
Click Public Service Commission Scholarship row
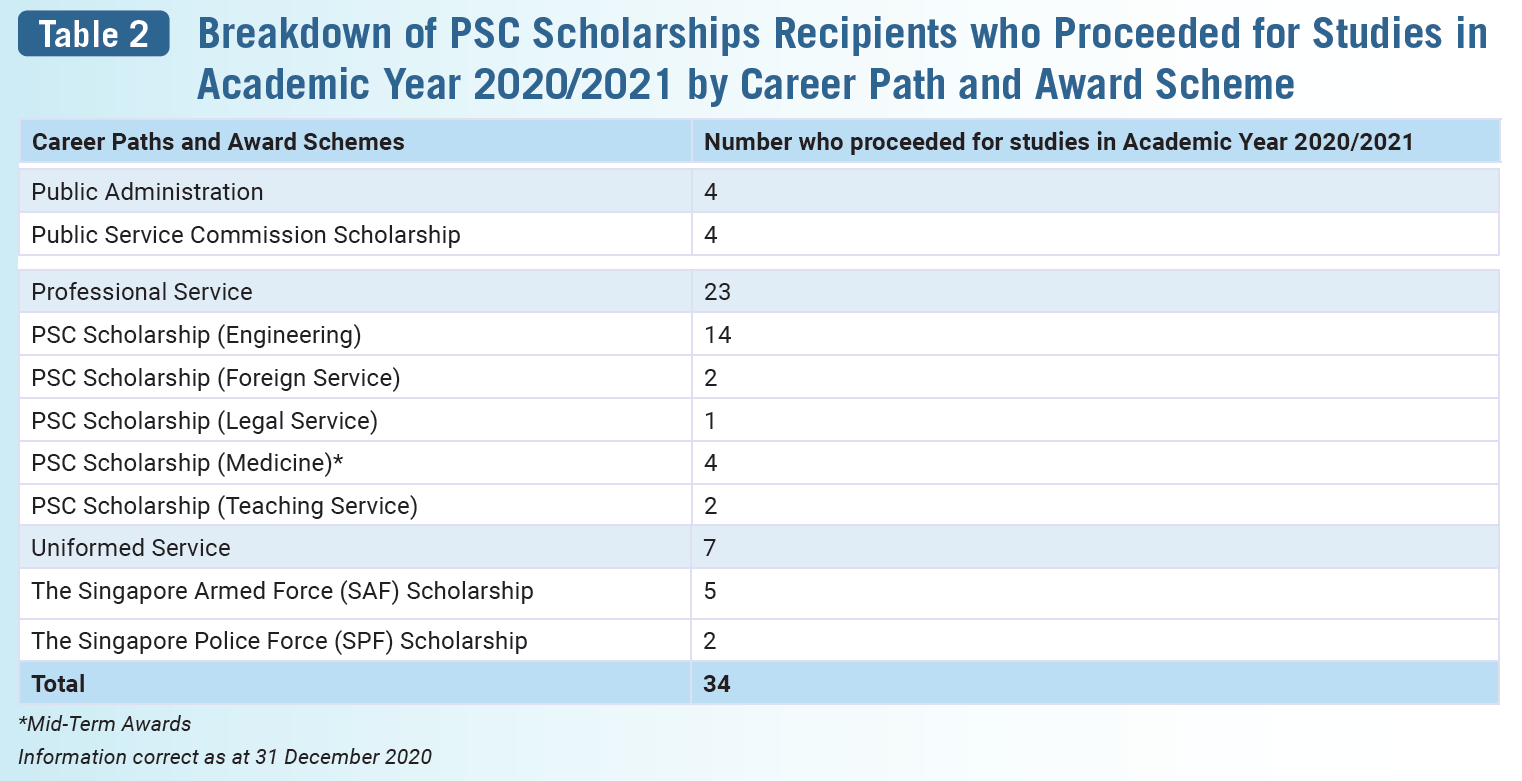point(760,234)
